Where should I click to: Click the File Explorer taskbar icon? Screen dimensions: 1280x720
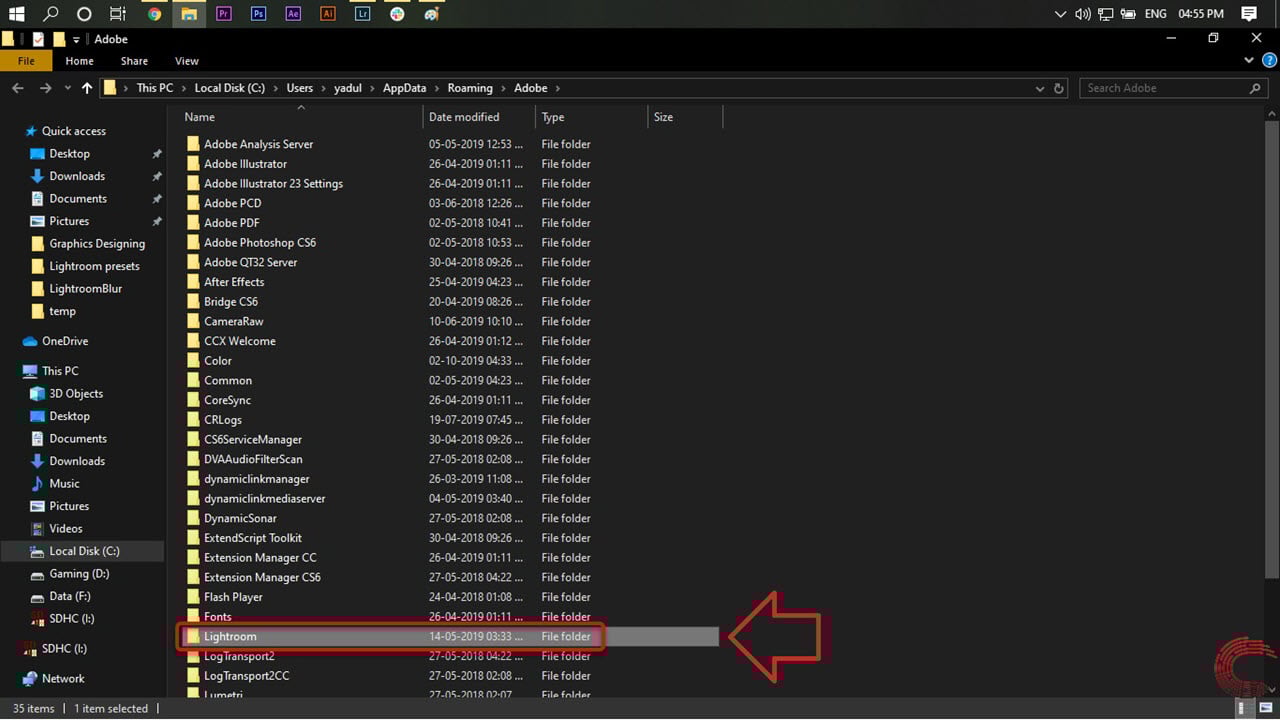(188, 14)
